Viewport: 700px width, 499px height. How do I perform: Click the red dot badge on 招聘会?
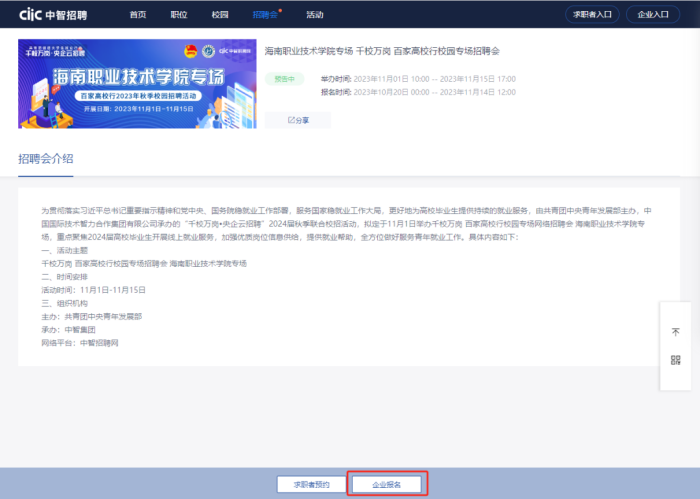[280, 10]
